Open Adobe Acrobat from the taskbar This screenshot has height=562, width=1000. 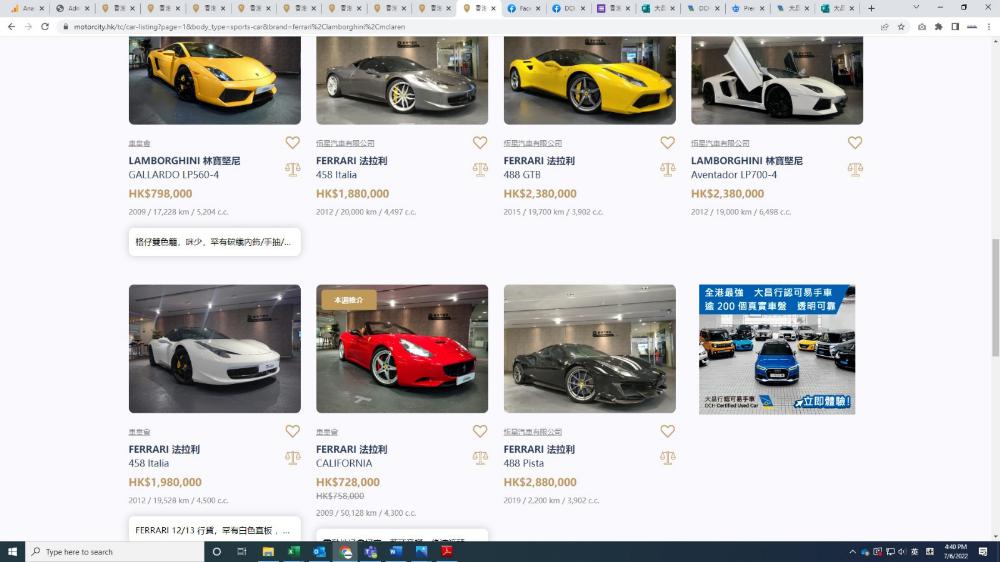446,552
